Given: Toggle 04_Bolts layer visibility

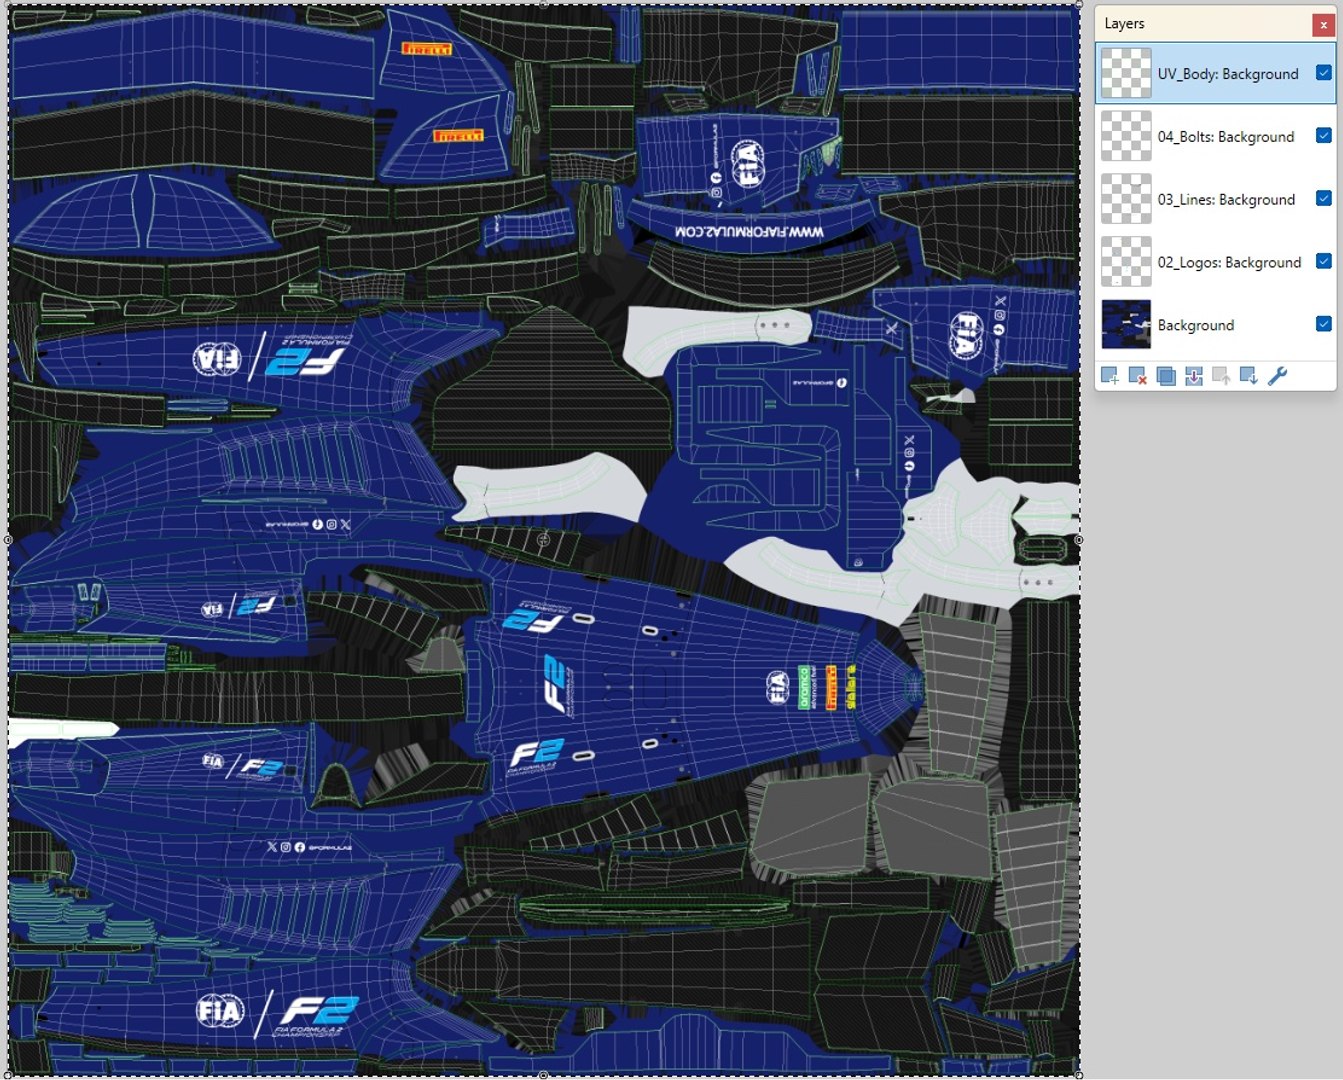Looking at the screenshot, I should (1323, 136).
